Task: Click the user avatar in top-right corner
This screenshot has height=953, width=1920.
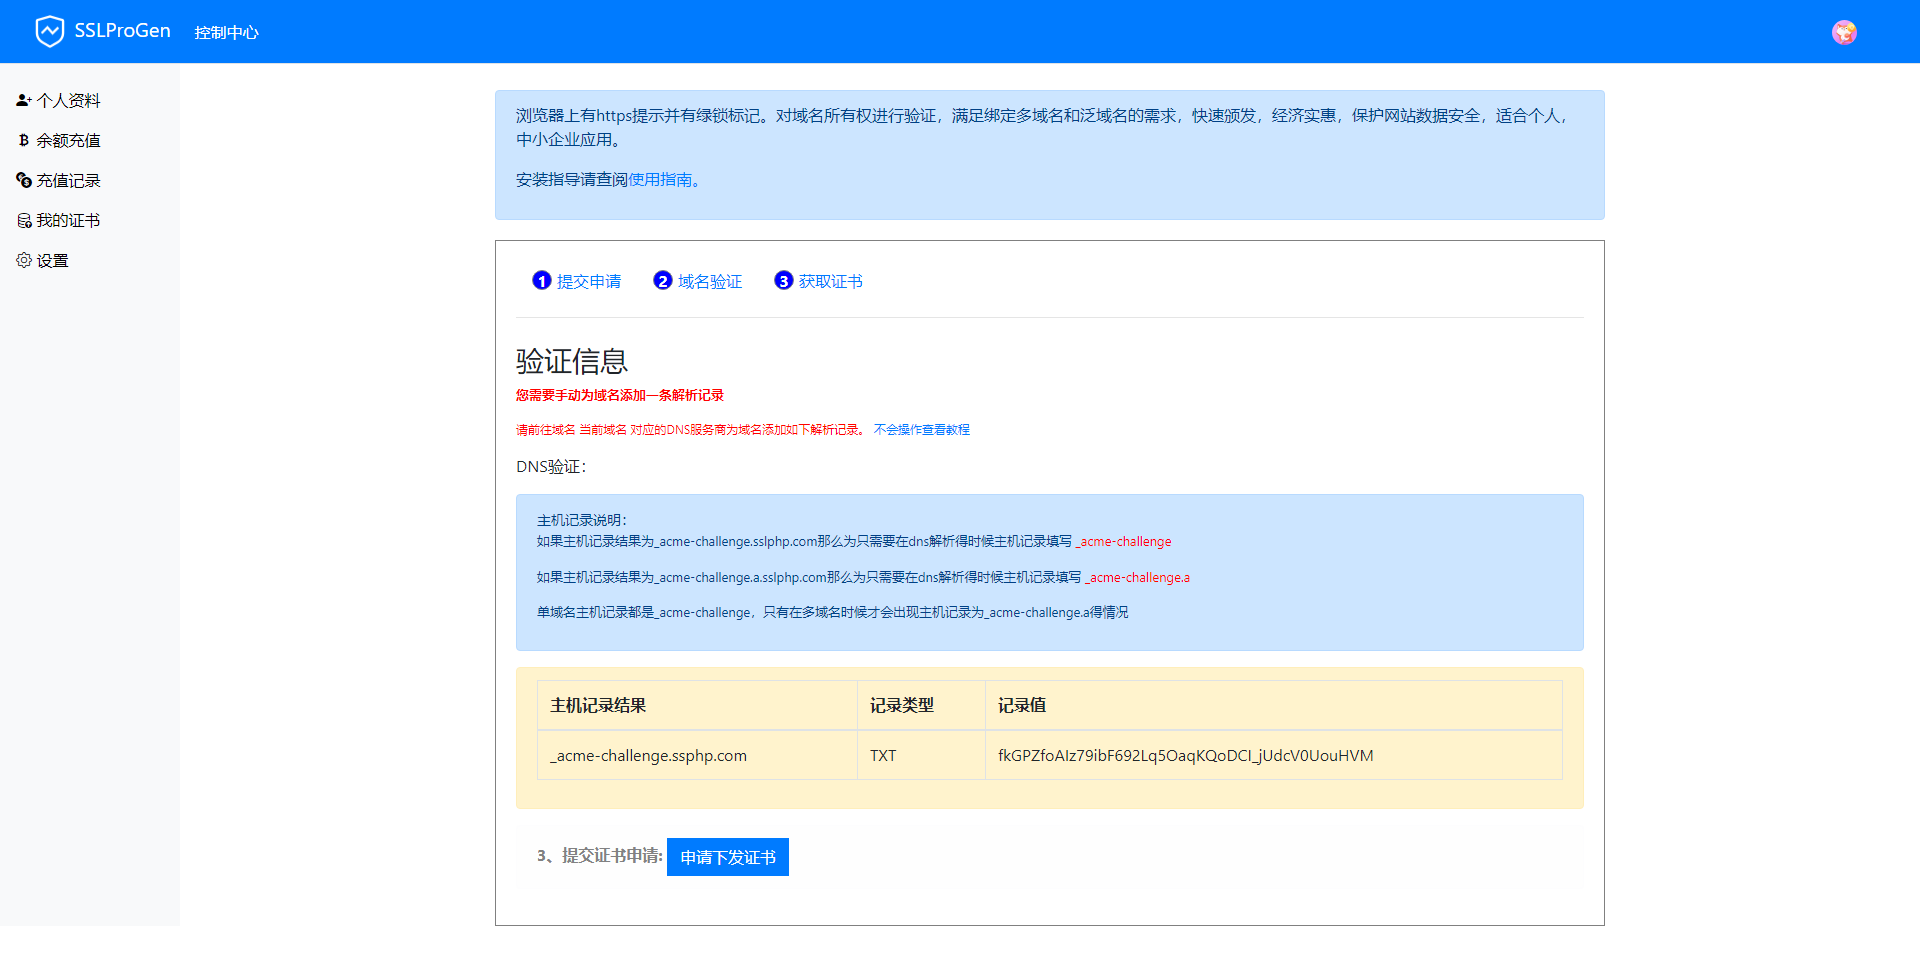Action: (x=1844, y=31)
